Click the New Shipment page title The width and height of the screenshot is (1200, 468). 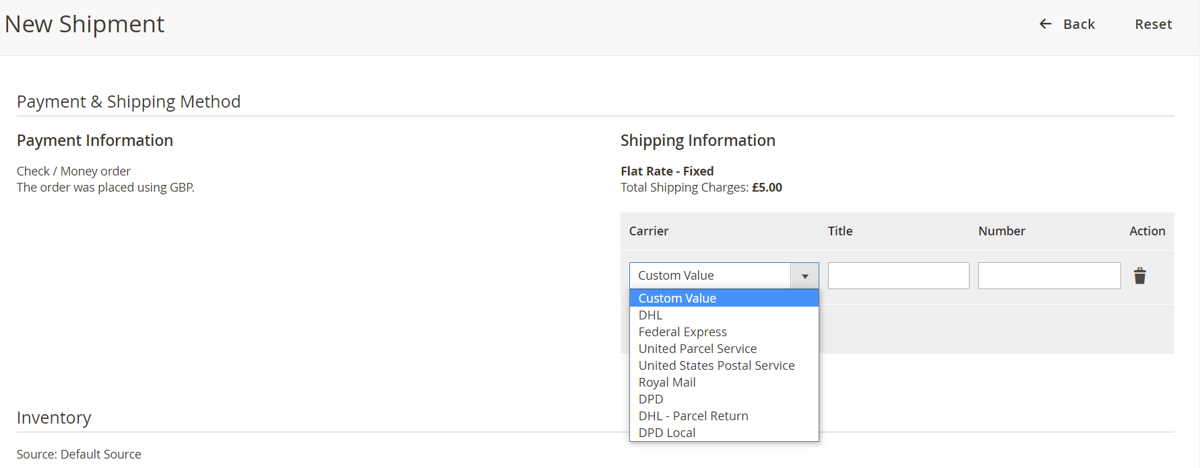(x=85, y=24)
